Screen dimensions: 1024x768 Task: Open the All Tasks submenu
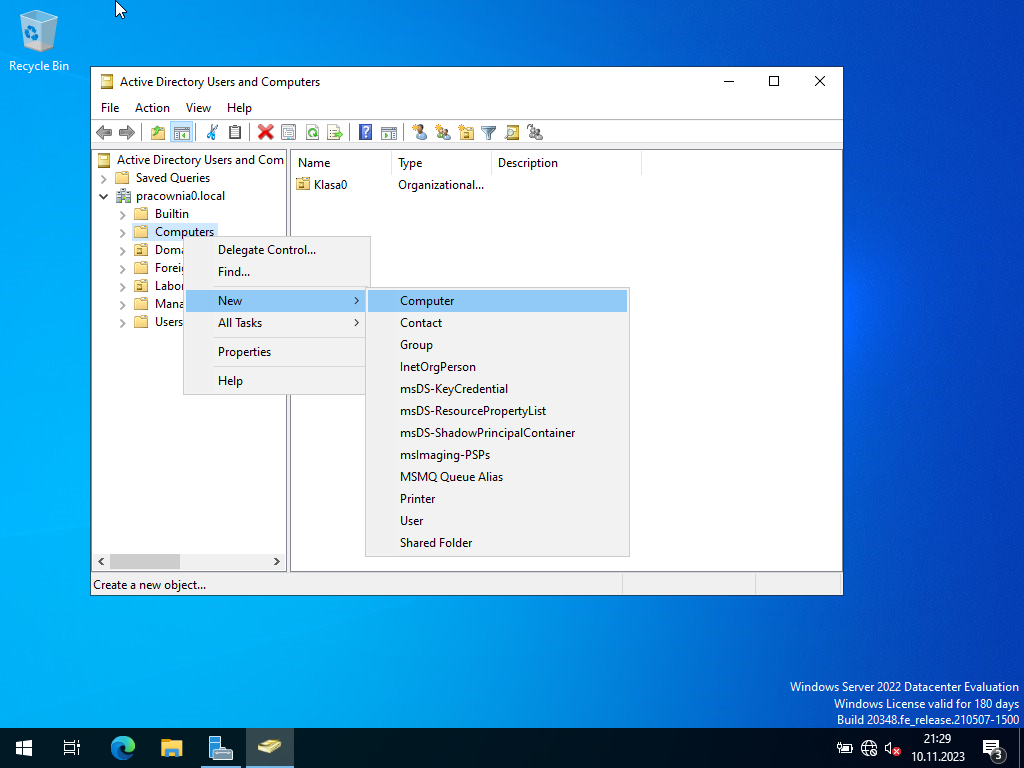point(276,323)
